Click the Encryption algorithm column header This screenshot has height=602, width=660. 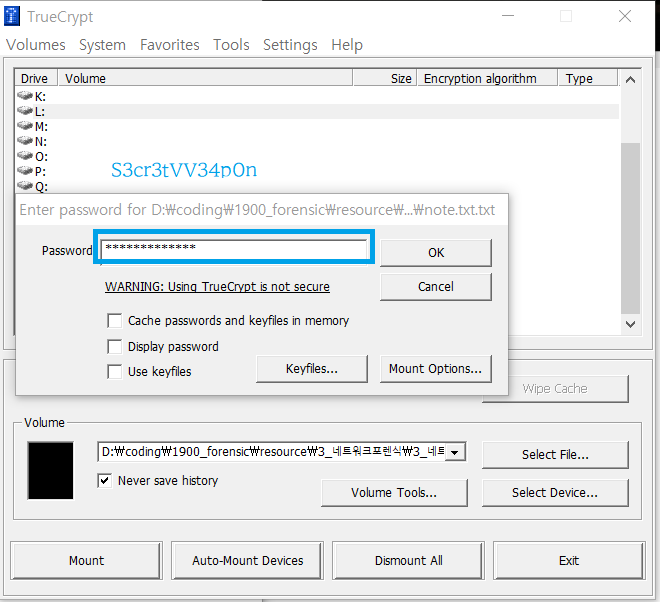click(487, 78)
